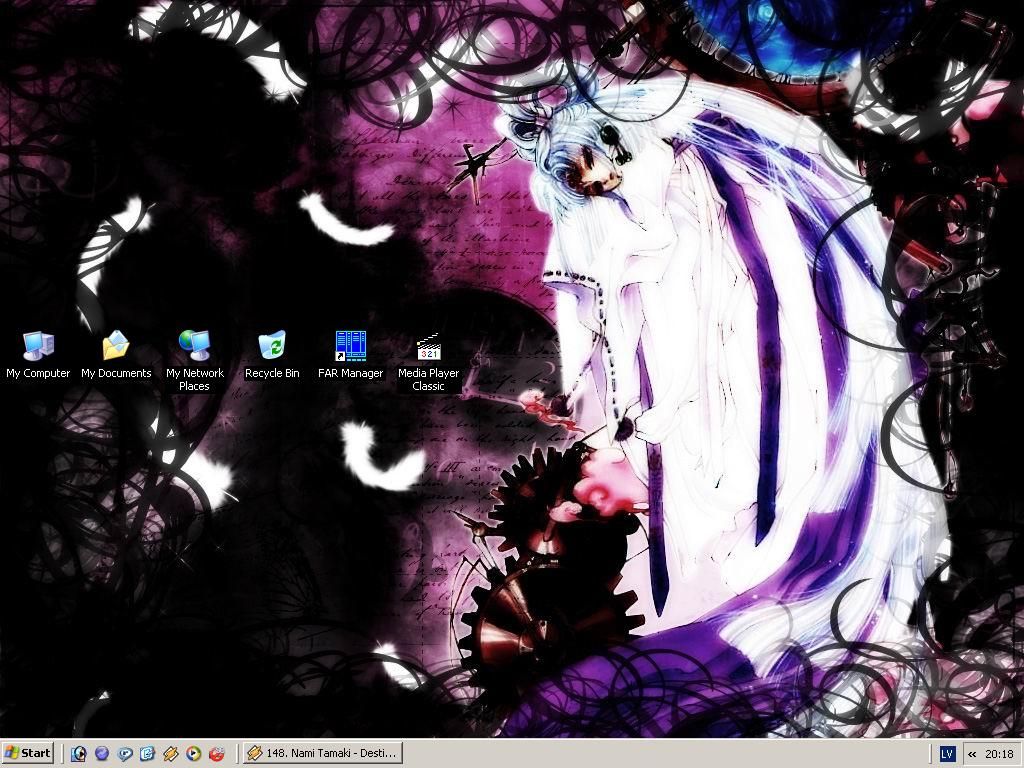Screen dimensions: 1024x768
Task: Launch the speech bubble quick launch icon
Action: click(125, 754)
